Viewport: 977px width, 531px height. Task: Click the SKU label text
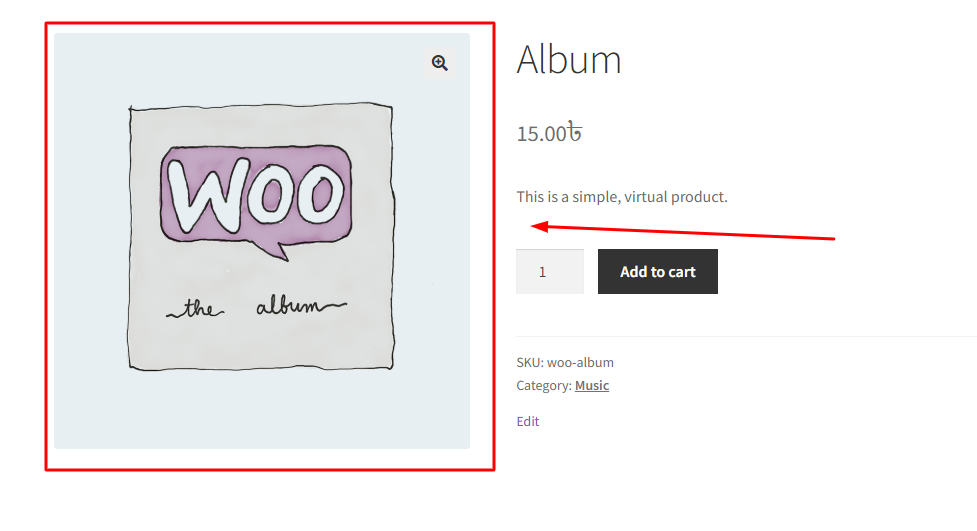pos(529,362)
